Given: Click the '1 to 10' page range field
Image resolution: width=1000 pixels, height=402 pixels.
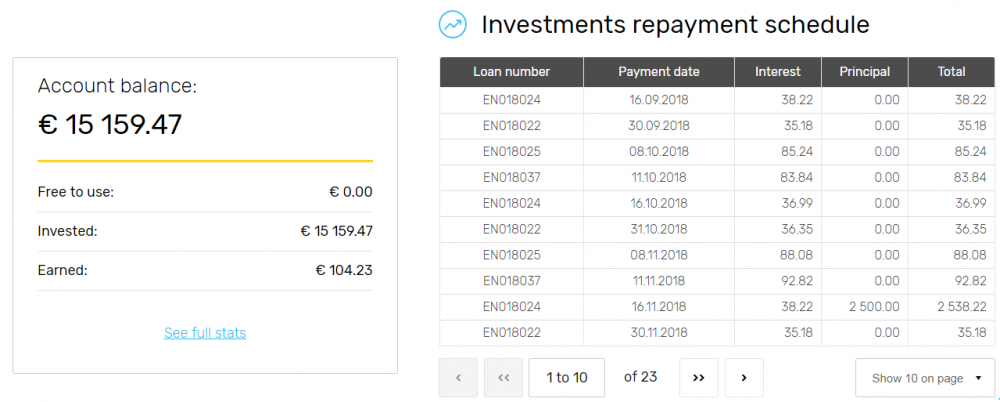Looking at the screenshot, I should (567, 377).
